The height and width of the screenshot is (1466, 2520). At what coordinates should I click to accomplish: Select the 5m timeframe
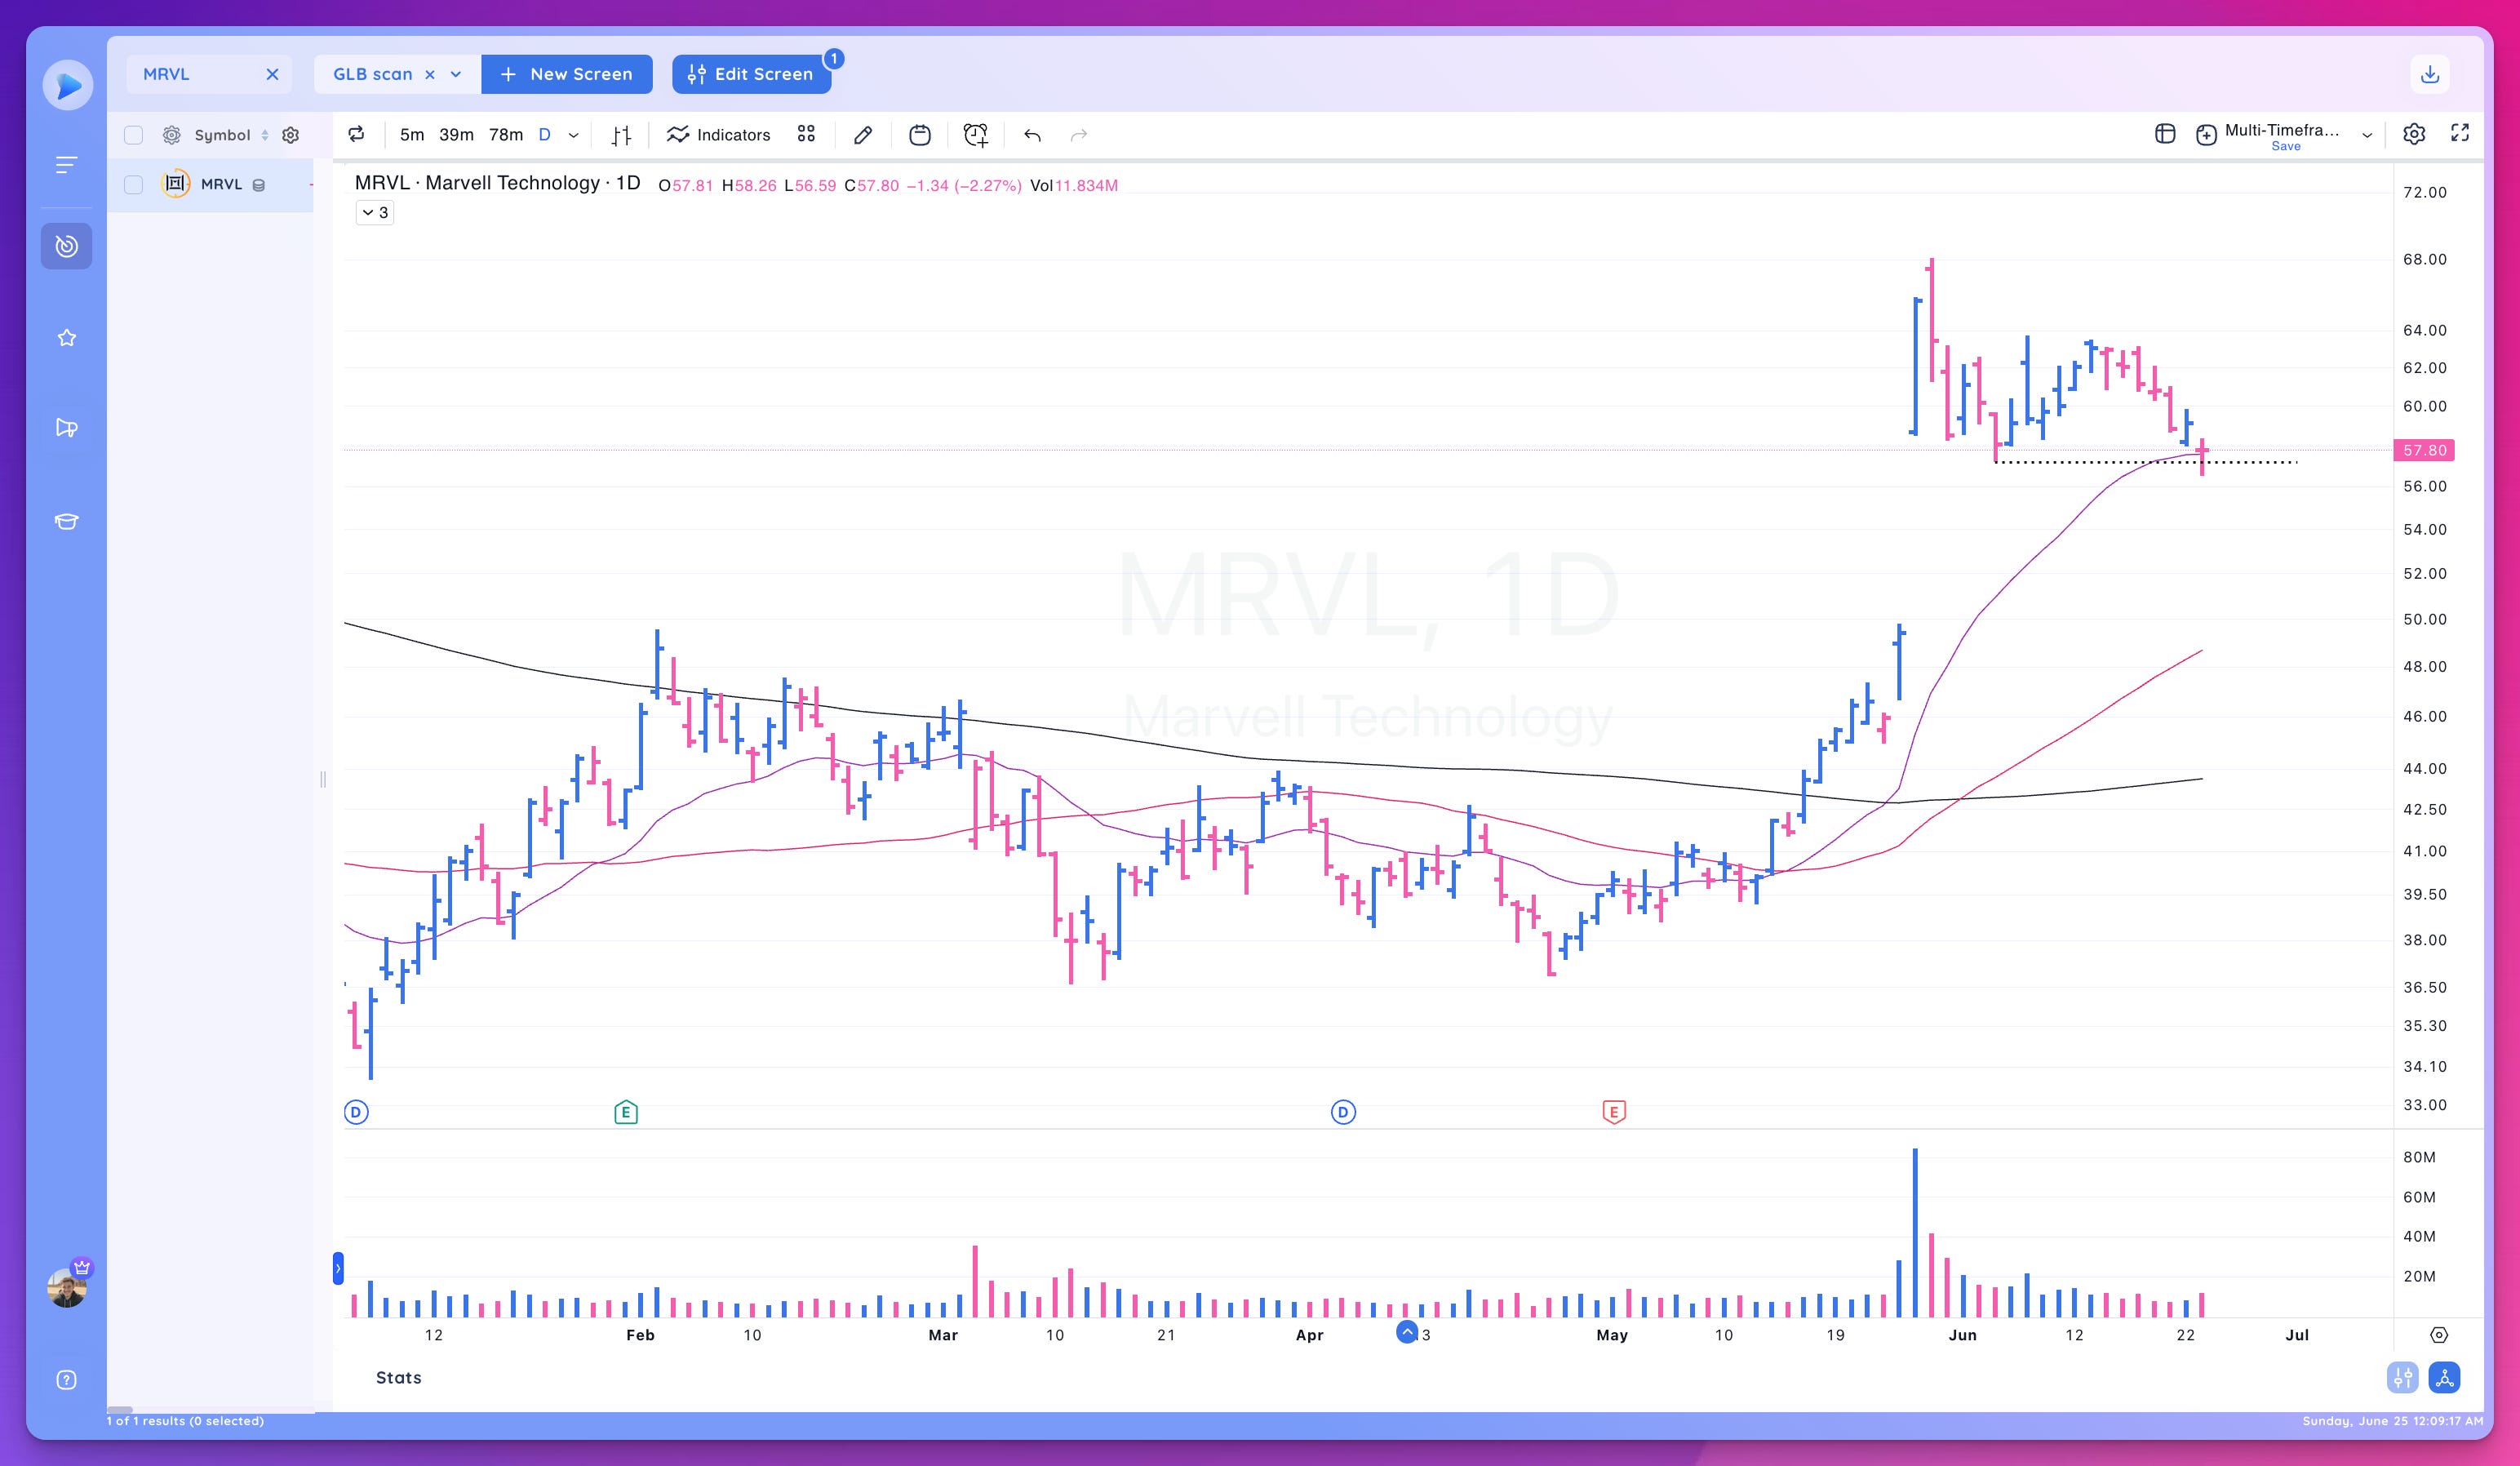tap(412, 135)
